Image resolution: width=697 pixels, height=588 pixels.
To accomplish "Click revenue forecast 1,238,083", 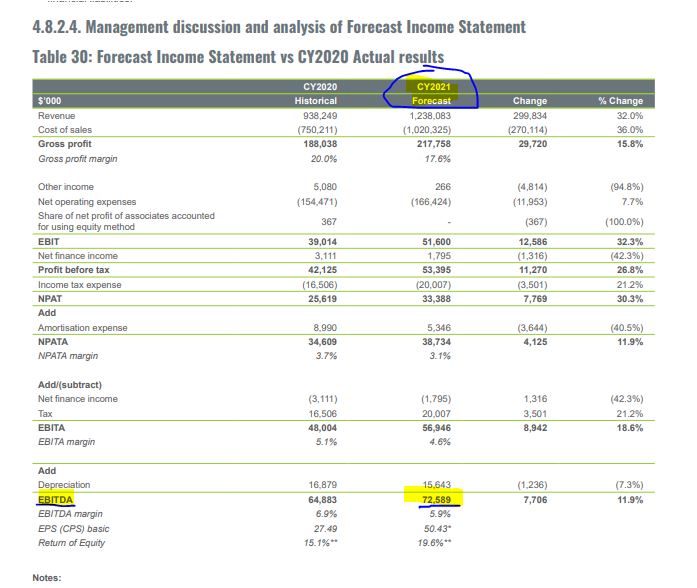I will tap(430, 116).
